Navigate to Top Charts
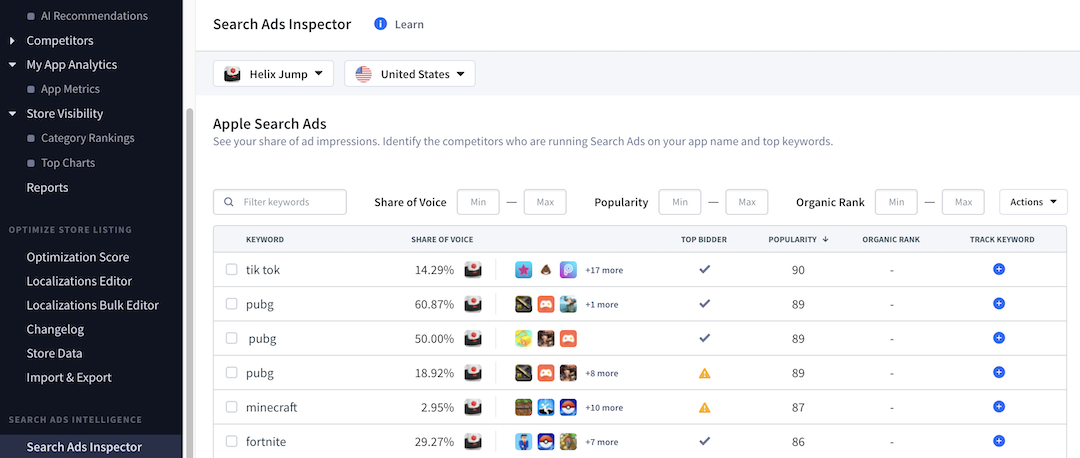 [x=68, y=163]
